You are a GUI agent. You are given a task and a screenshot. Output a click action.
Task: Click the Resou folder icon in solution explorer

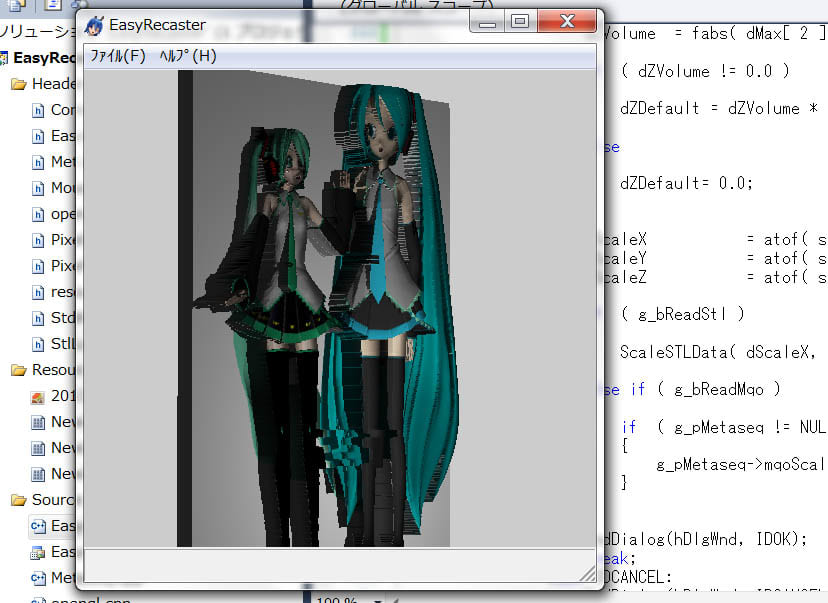click(x=18, y=370)
